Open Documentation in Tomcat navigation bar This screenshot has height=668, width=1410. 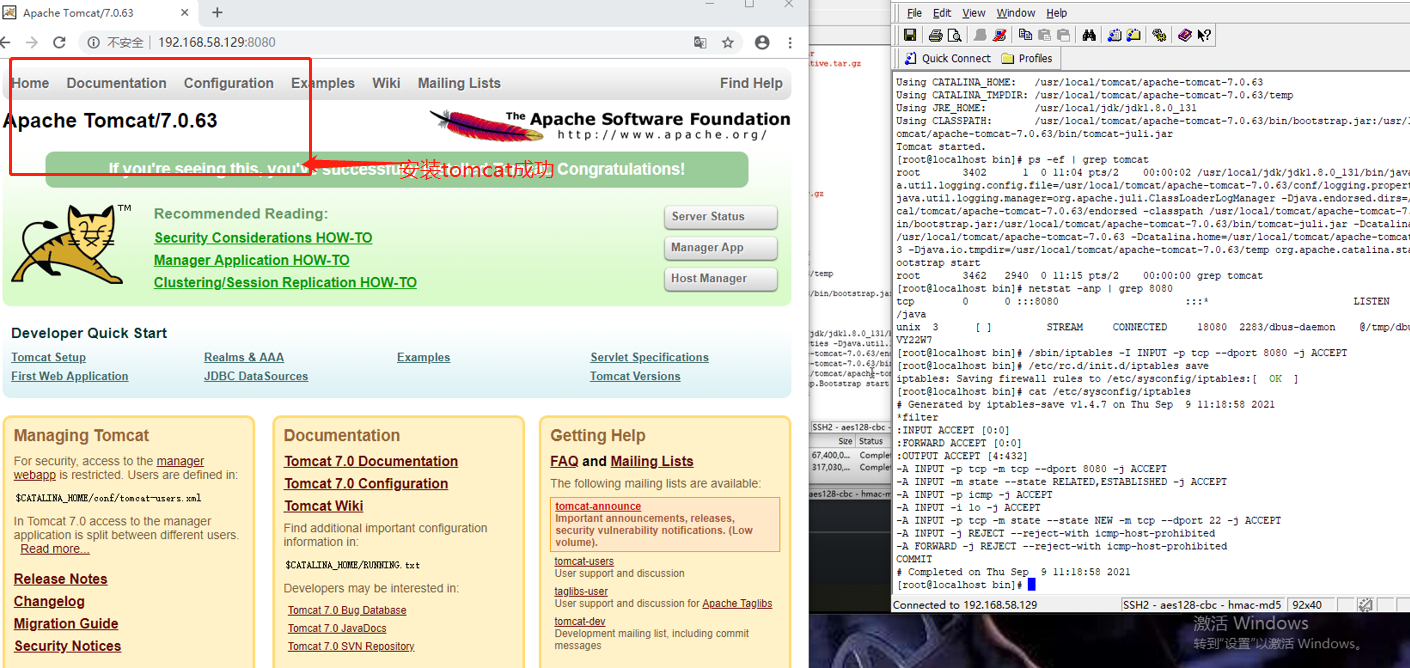(116, 83)
